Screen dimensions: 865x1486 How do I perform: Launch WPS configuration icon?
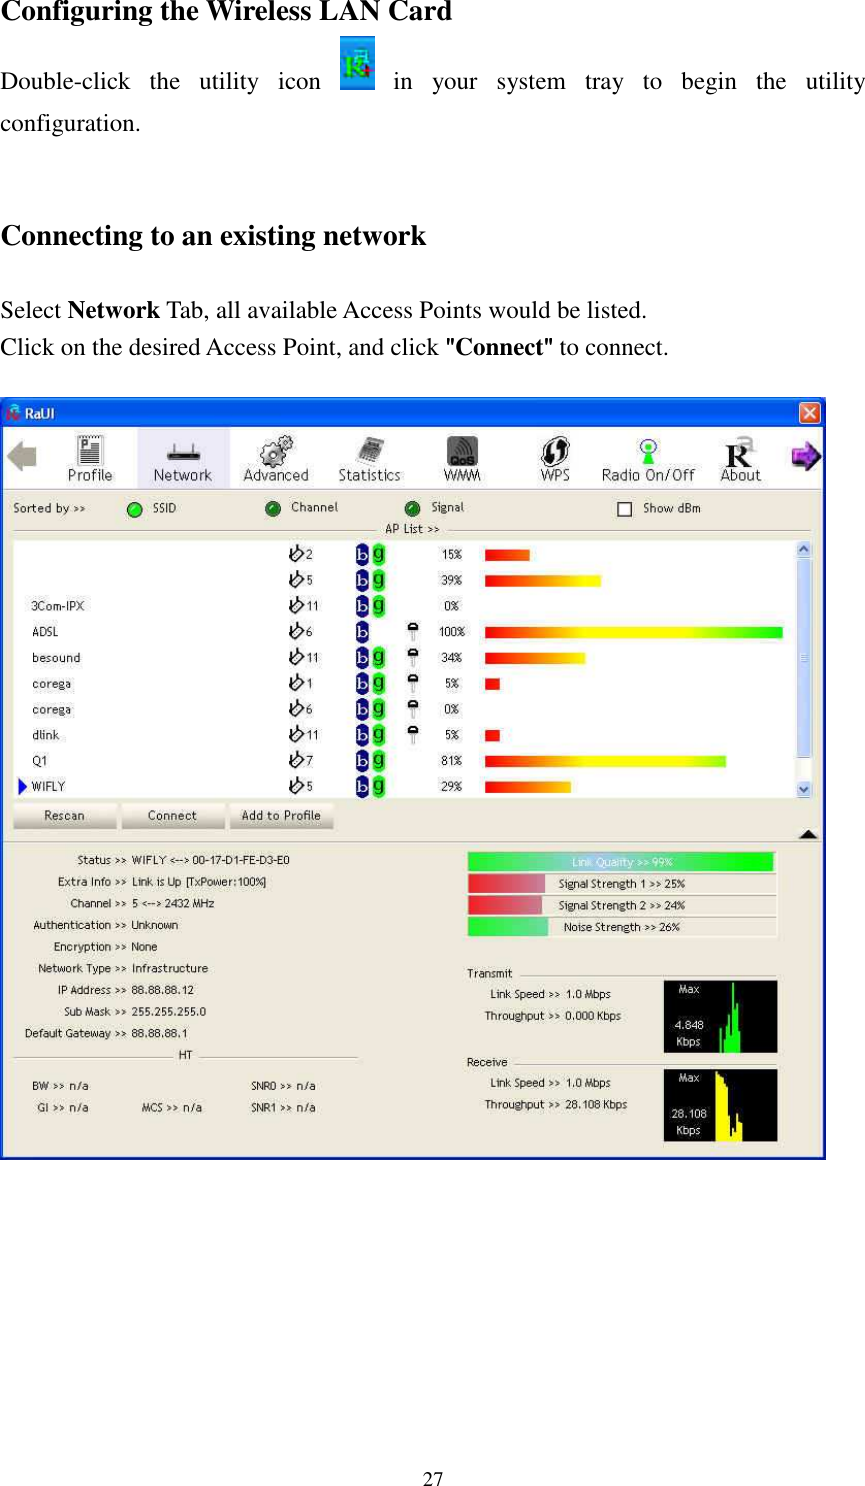pyautogui.click(x=555, y=455)
